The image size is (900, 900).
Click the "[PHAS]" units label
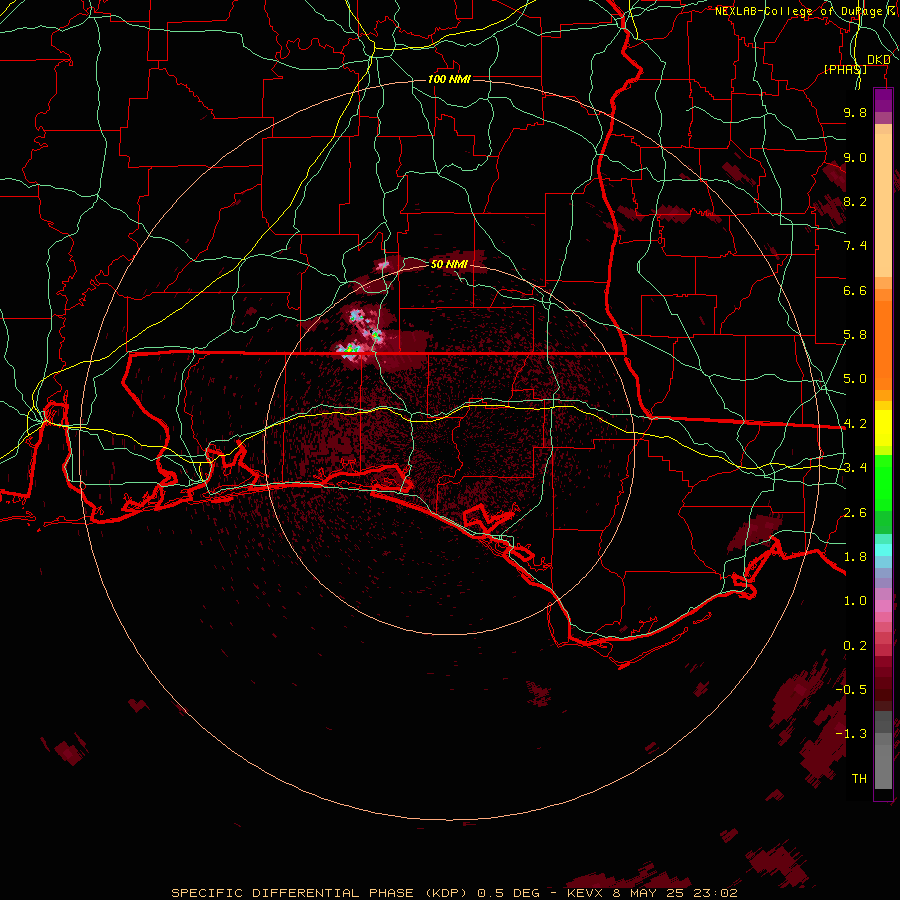(845, 69)
